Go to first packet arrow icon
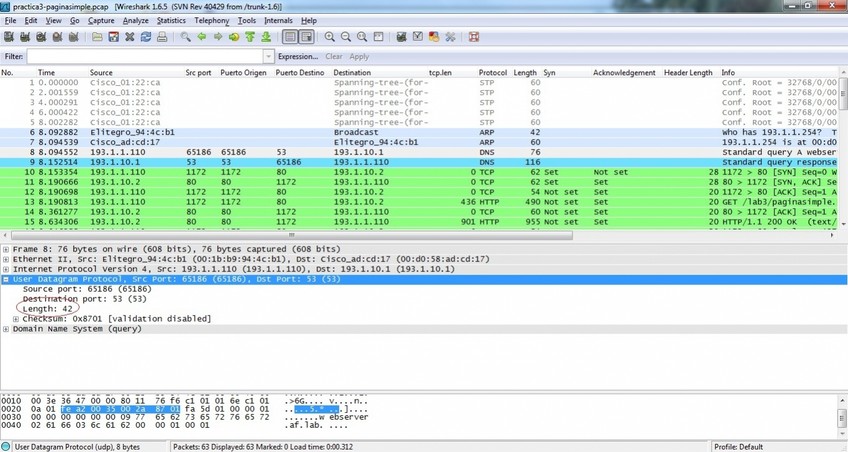Screen dimensions: 848x452 tap(251, 37)
